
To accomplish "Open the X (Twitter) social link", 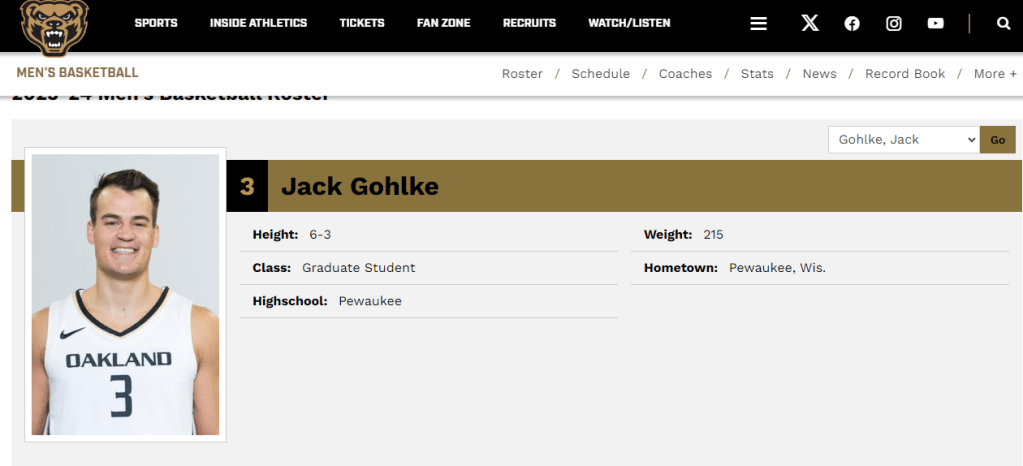I will click(x=810, y=24).
